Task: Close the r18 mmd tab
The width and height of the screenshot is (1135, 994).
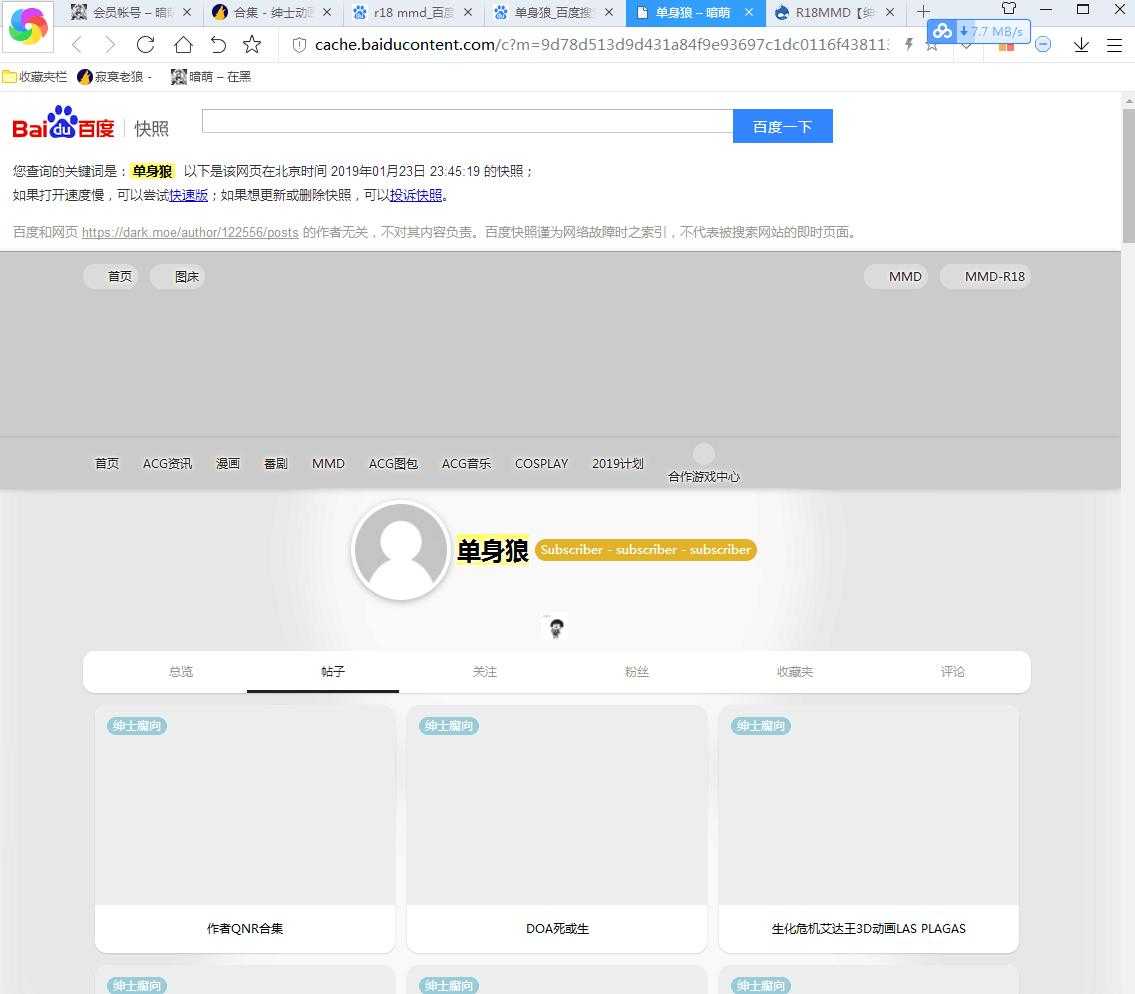Action: pyautogui.click(x=468, y=12)
